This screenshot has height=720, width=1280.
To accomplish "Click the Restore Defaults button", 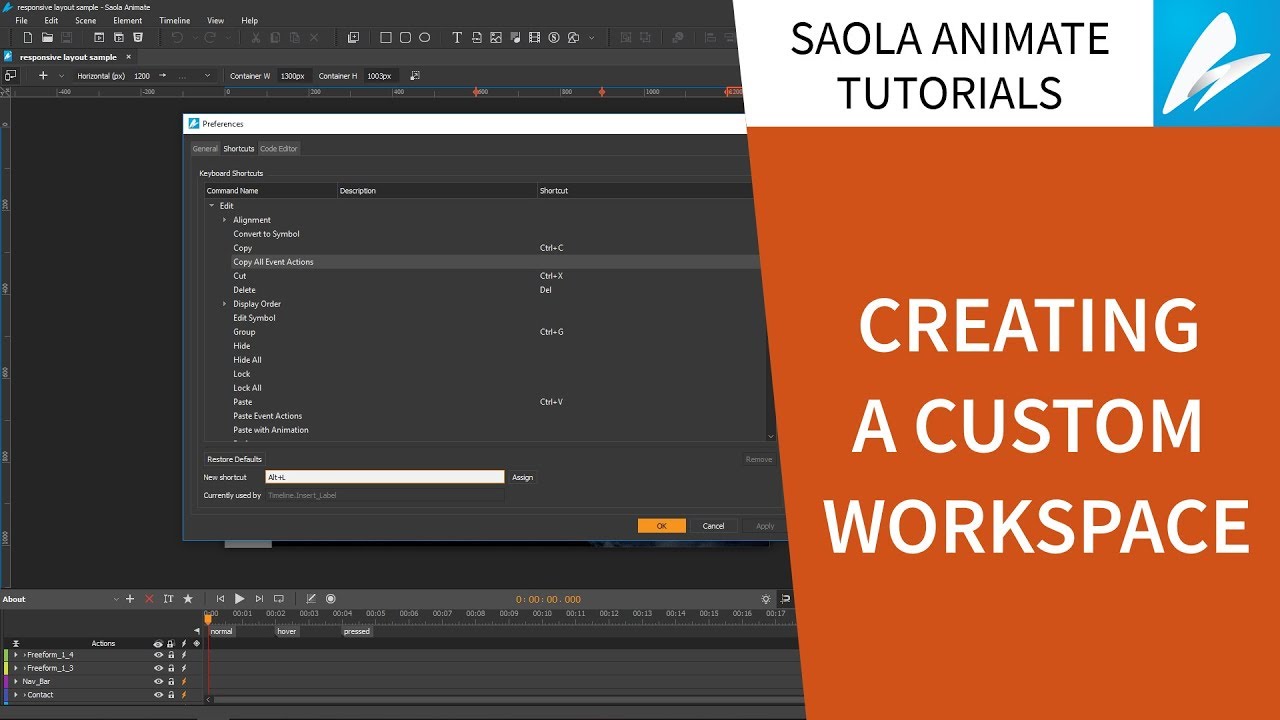I will point(235,460).
